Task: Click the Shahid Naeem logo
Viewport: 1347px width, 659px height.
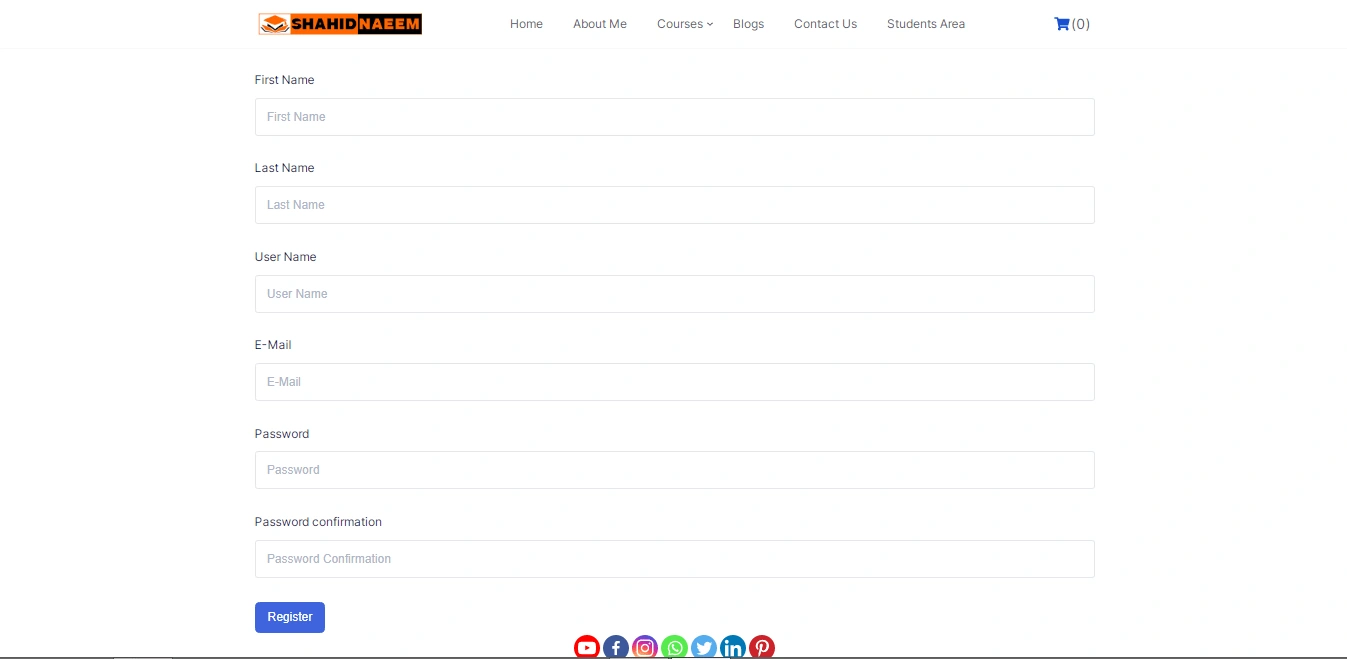Action: pyautogui.click(x=340, y=24)
